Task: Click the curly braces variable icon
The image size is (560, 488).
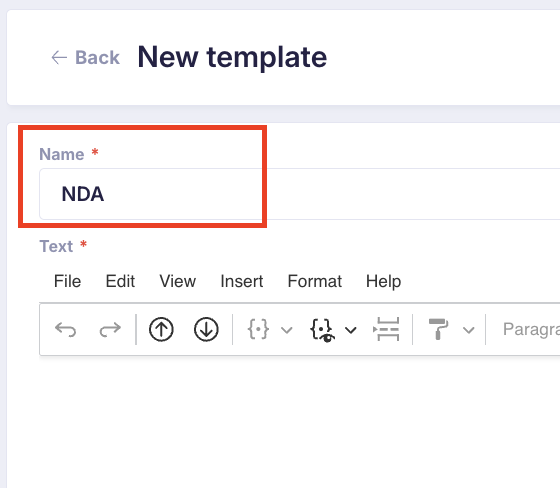Action: point(258,329)
